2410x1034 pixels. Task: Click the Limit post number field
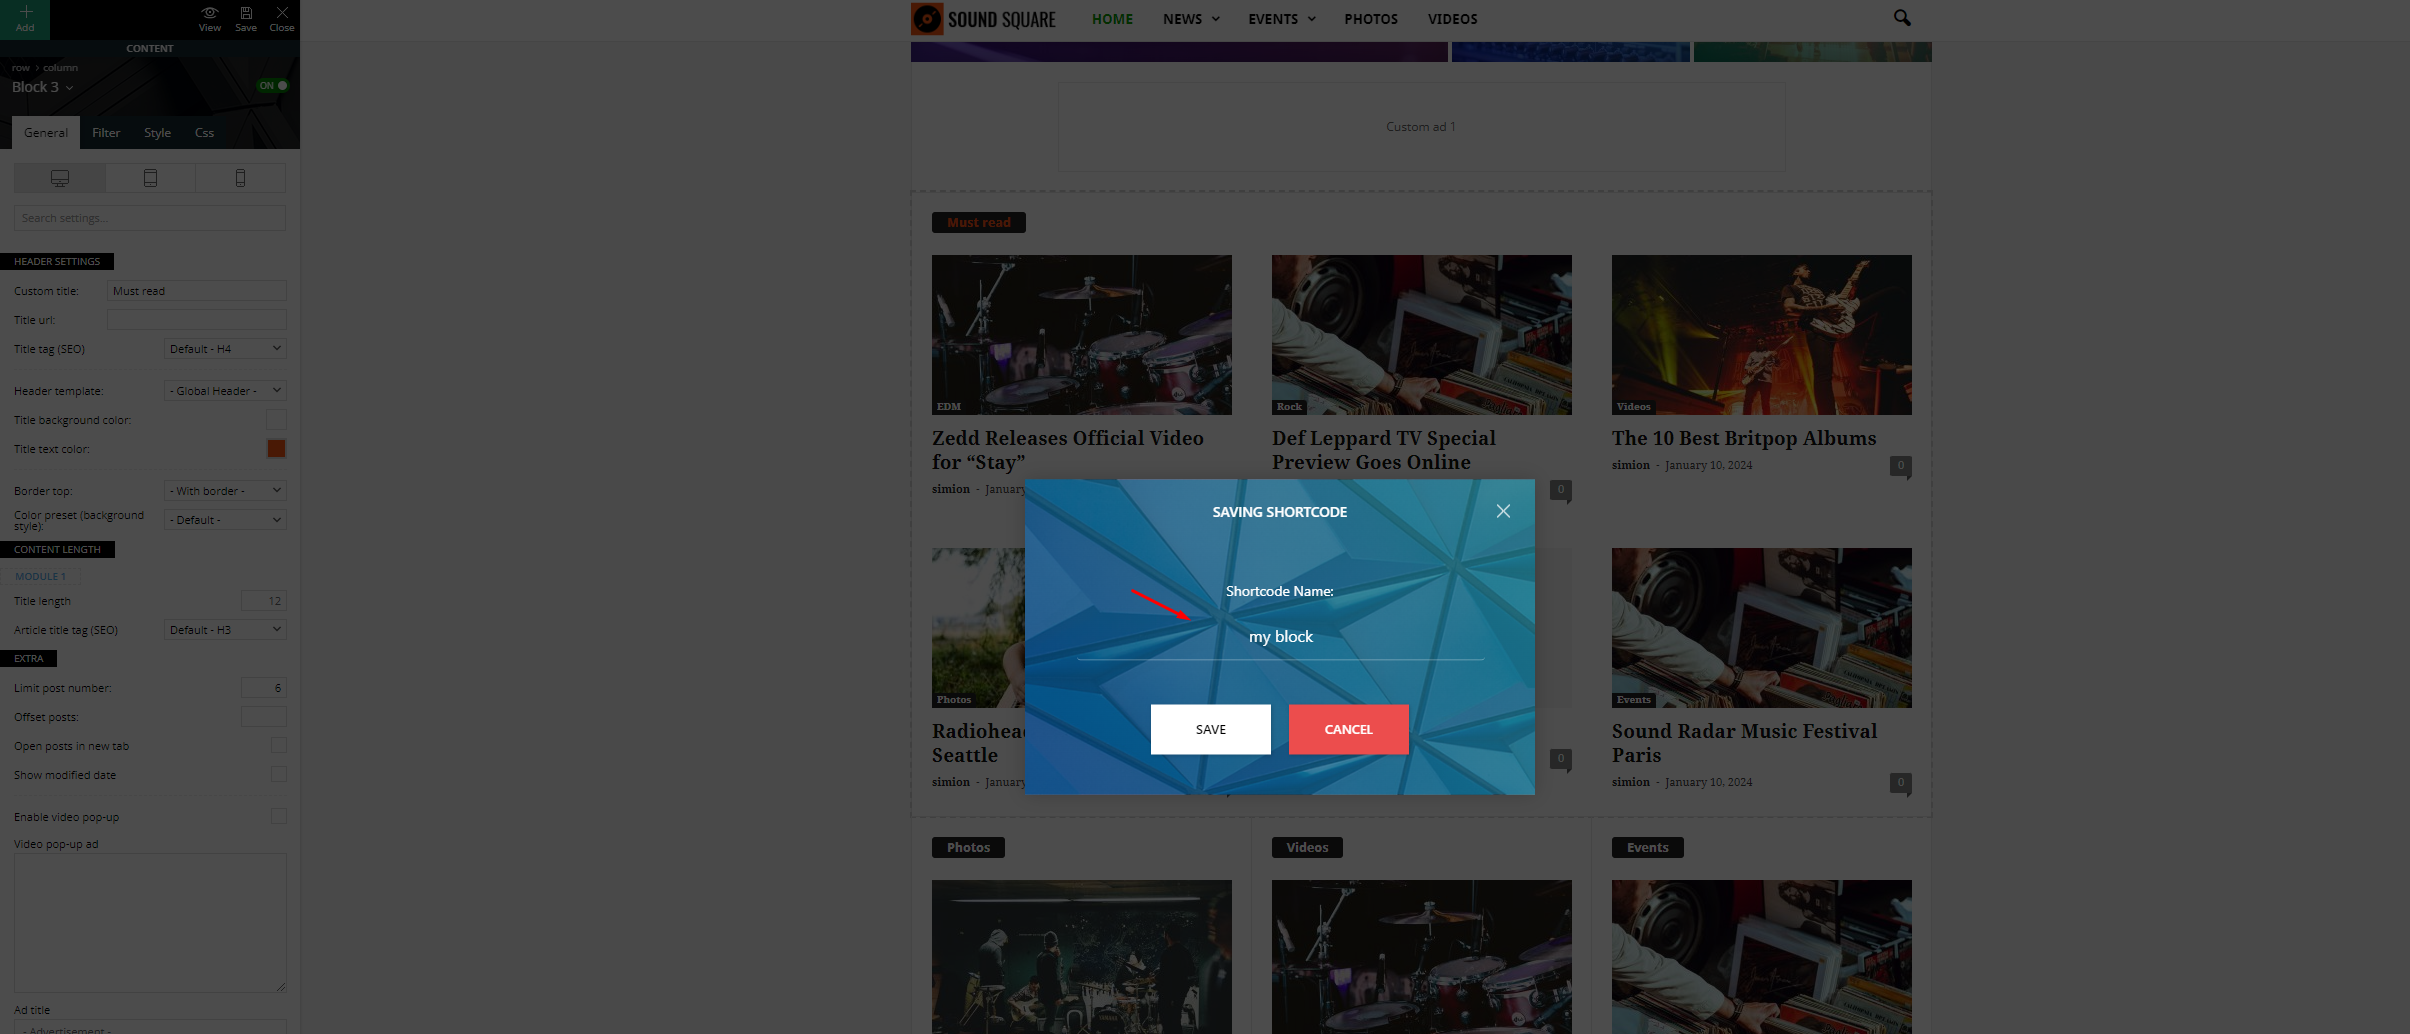coord(264,688)
